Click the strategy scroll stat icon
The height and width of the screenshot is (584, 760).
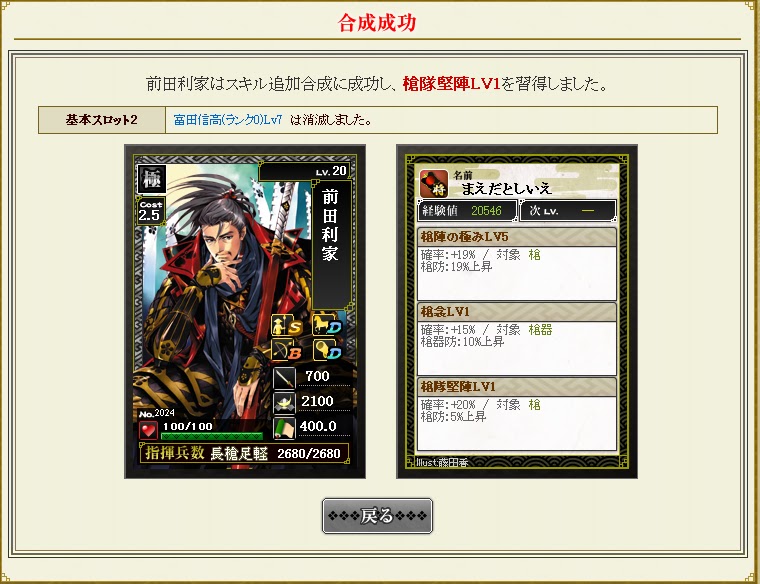tap(285, 428)
